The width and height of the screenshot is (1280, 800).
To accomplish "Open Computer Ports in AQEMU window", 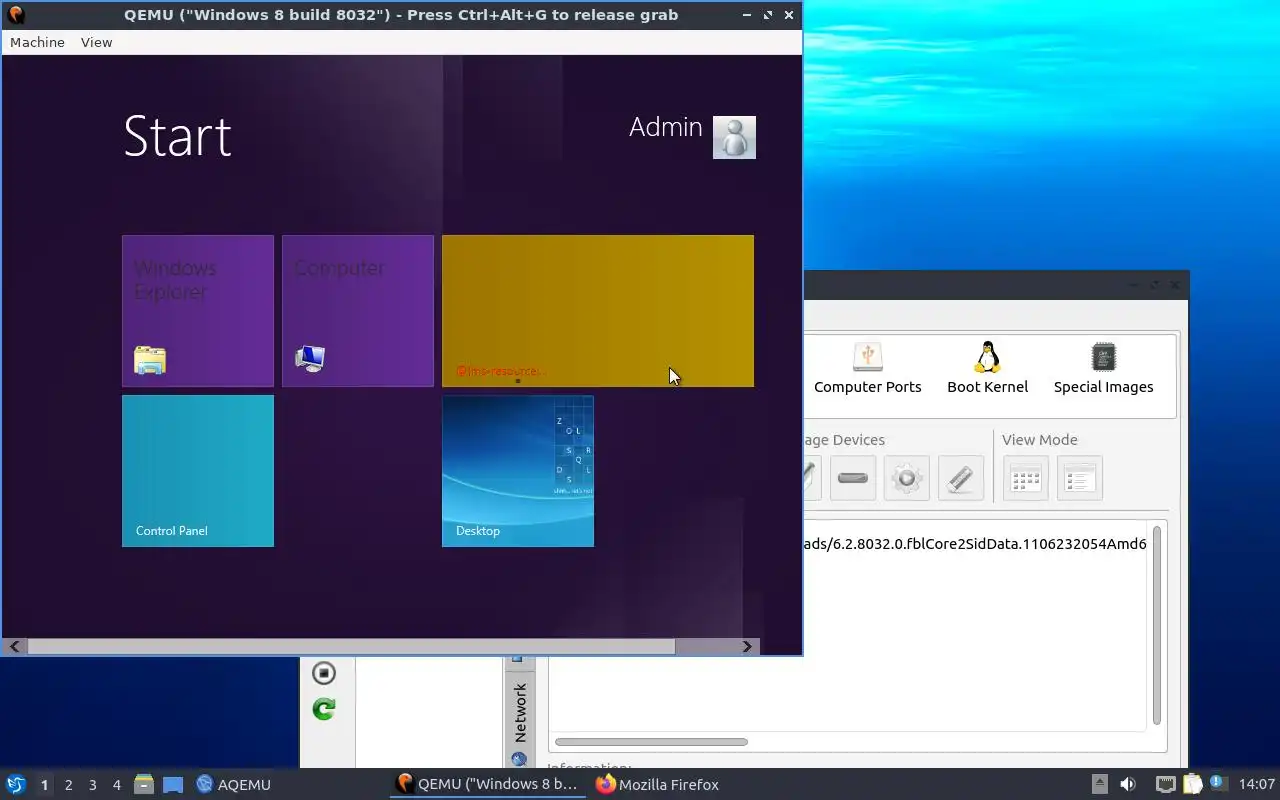I will pos(867,369).
